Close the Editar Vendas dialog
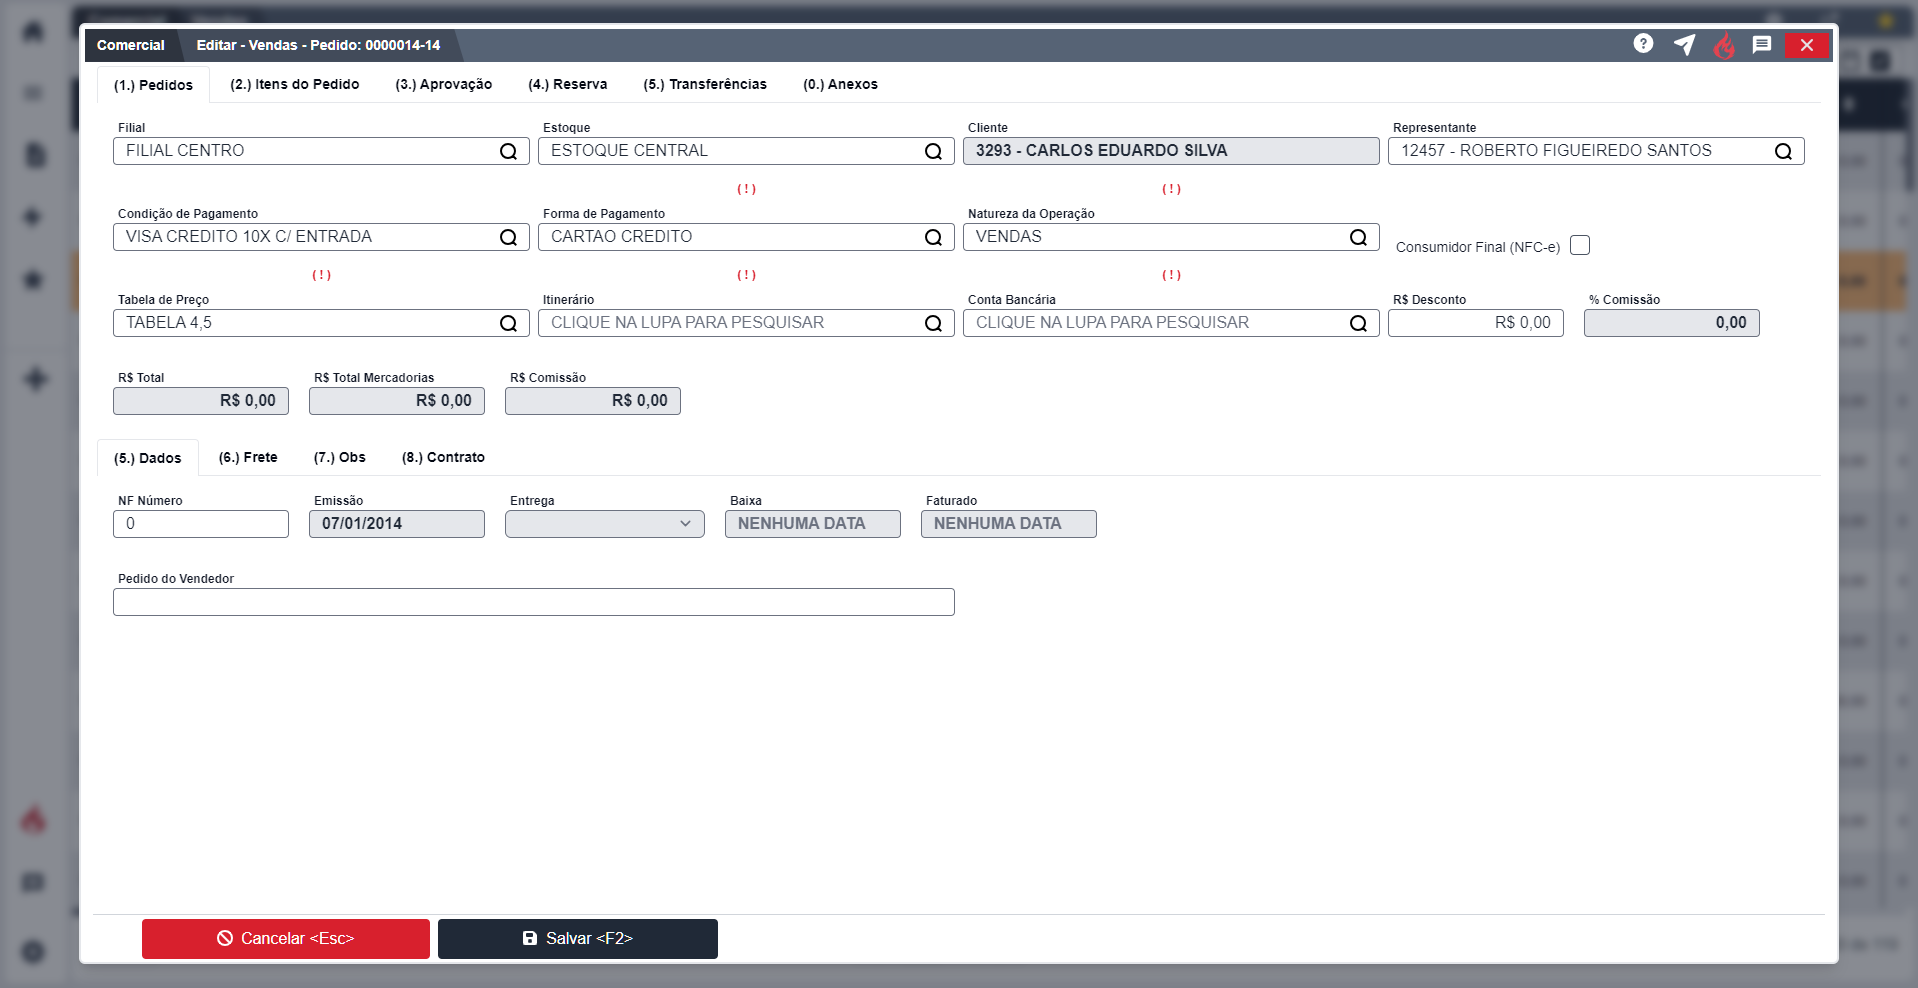The image size is (1918, 988). 1807,45
